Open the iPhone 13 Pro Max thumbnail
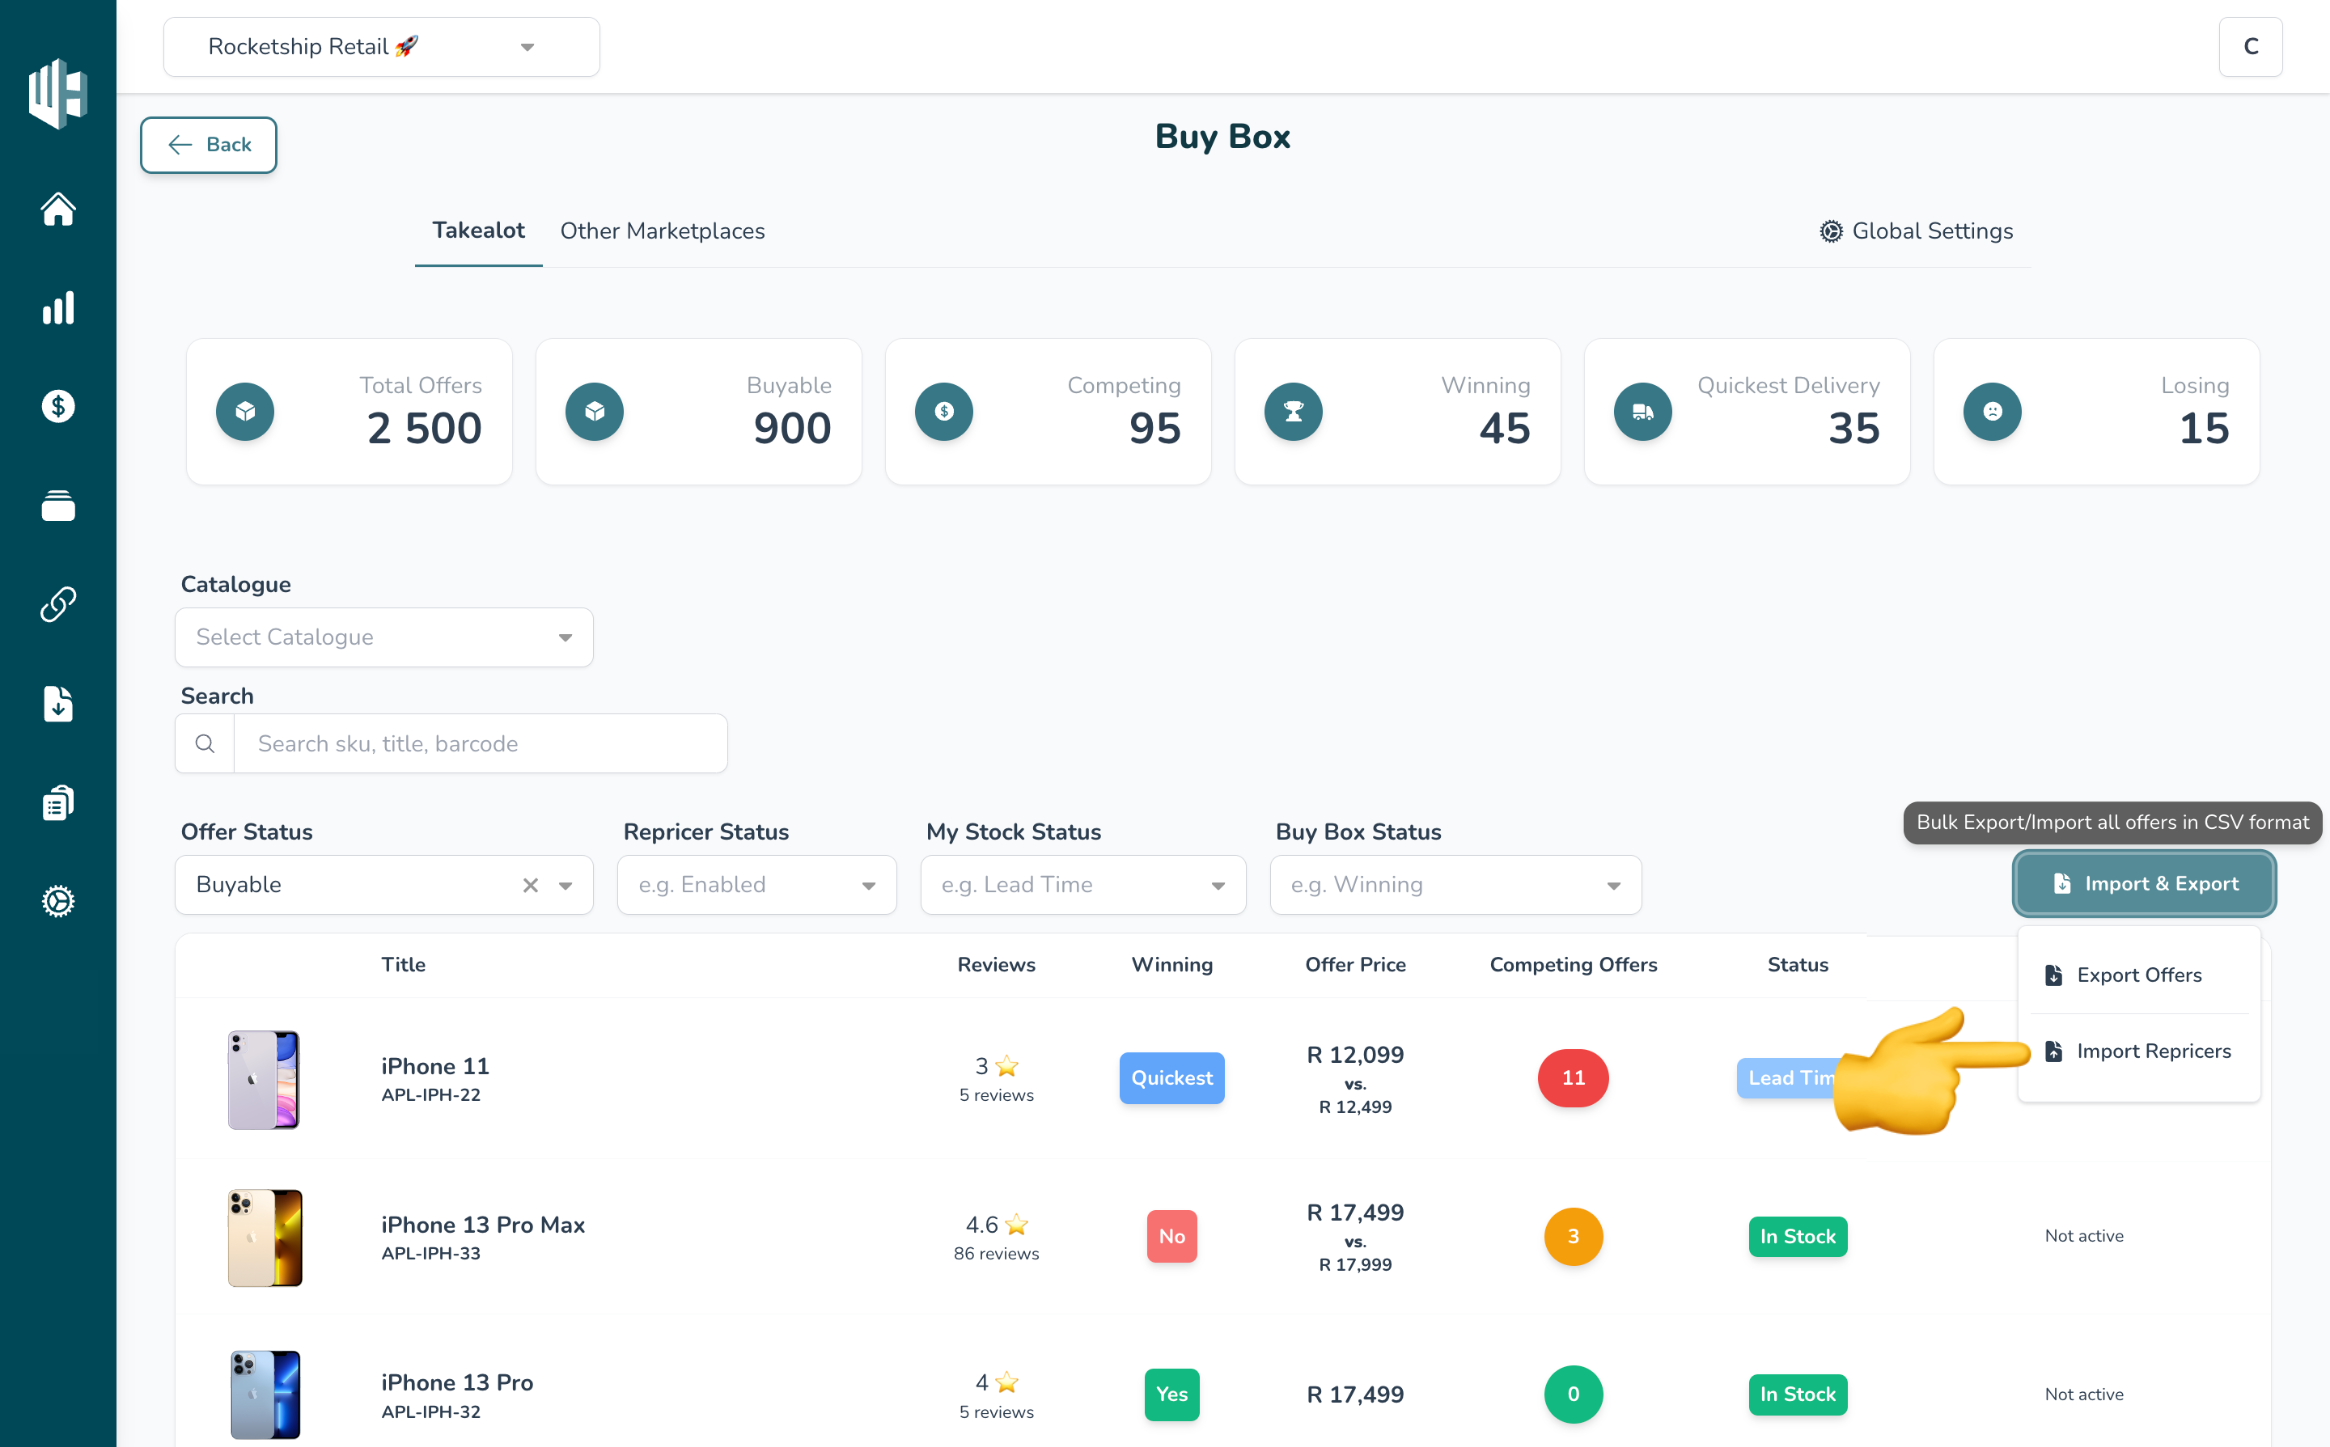 (x=264, y=1238)
